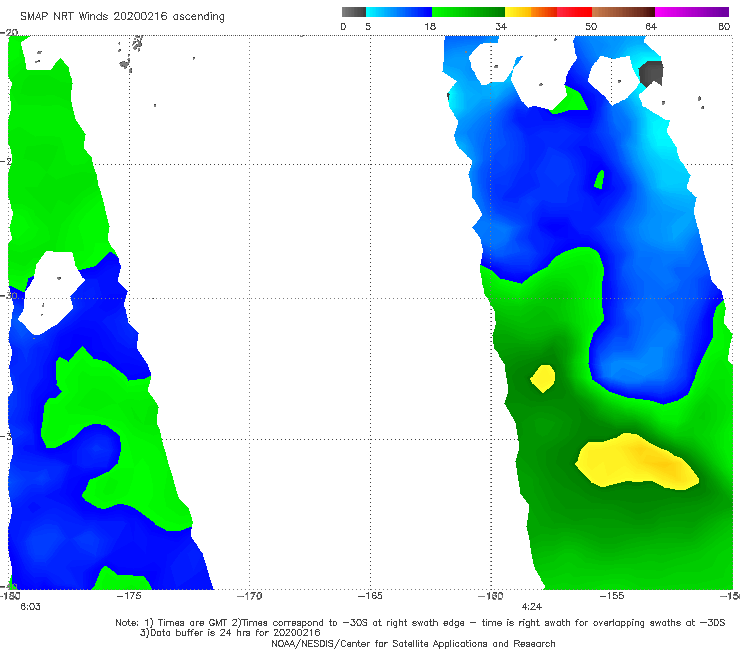Click the color bar label '34'
Image resolution: width=740 pixels, height=650 pixels.
501,26
